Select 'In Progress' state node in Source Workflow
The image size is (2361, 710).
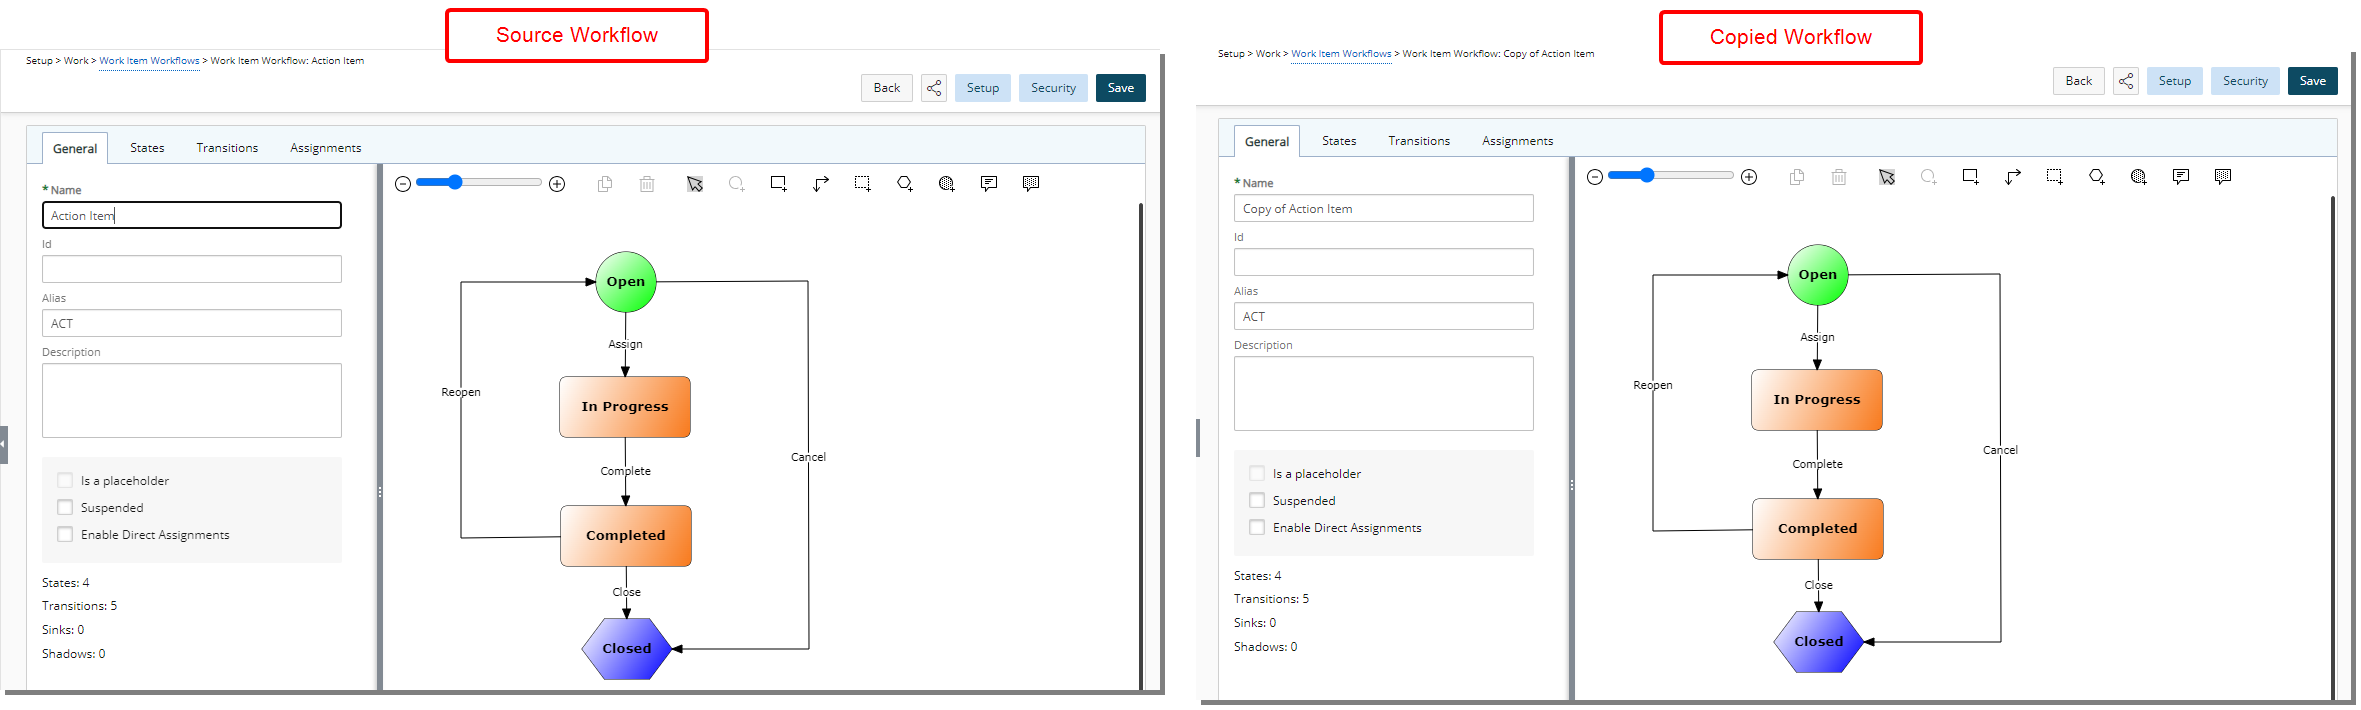625,407
